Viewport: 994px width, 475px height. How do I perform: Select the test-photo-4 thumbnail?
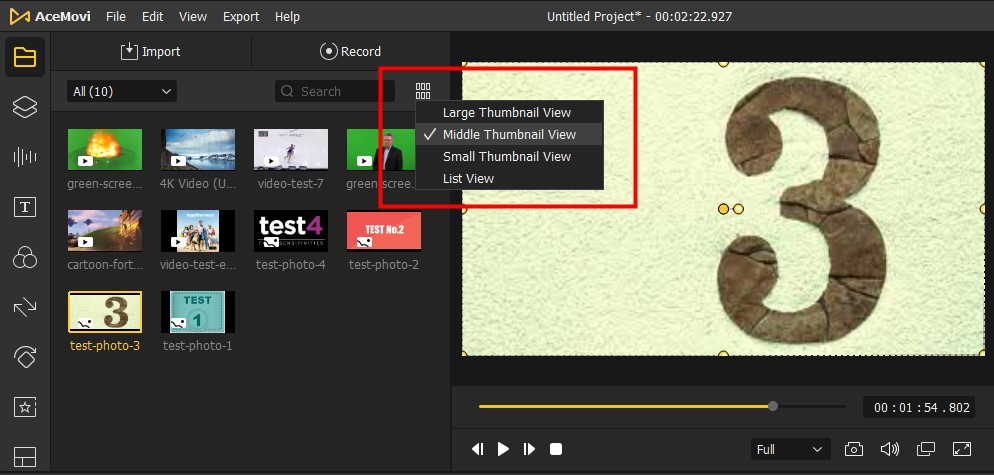click(x=291, y=230)
